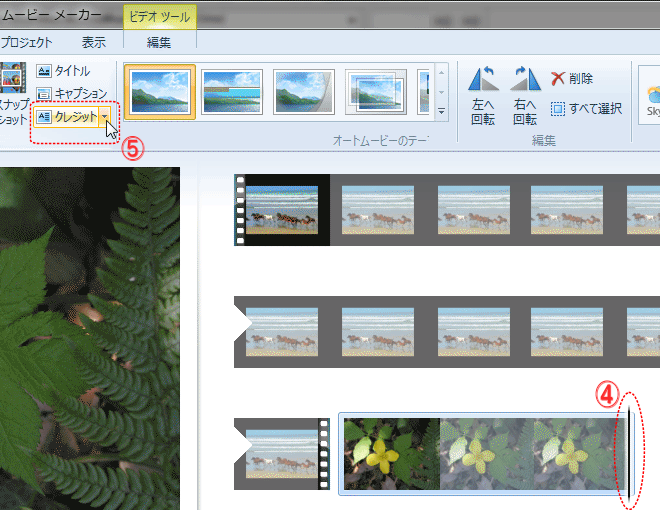Screen dimensions: 660x510
Task: Choose the second AutoMovie theme thumbnail
Action: pyautogui.click(x=232, y=92)
